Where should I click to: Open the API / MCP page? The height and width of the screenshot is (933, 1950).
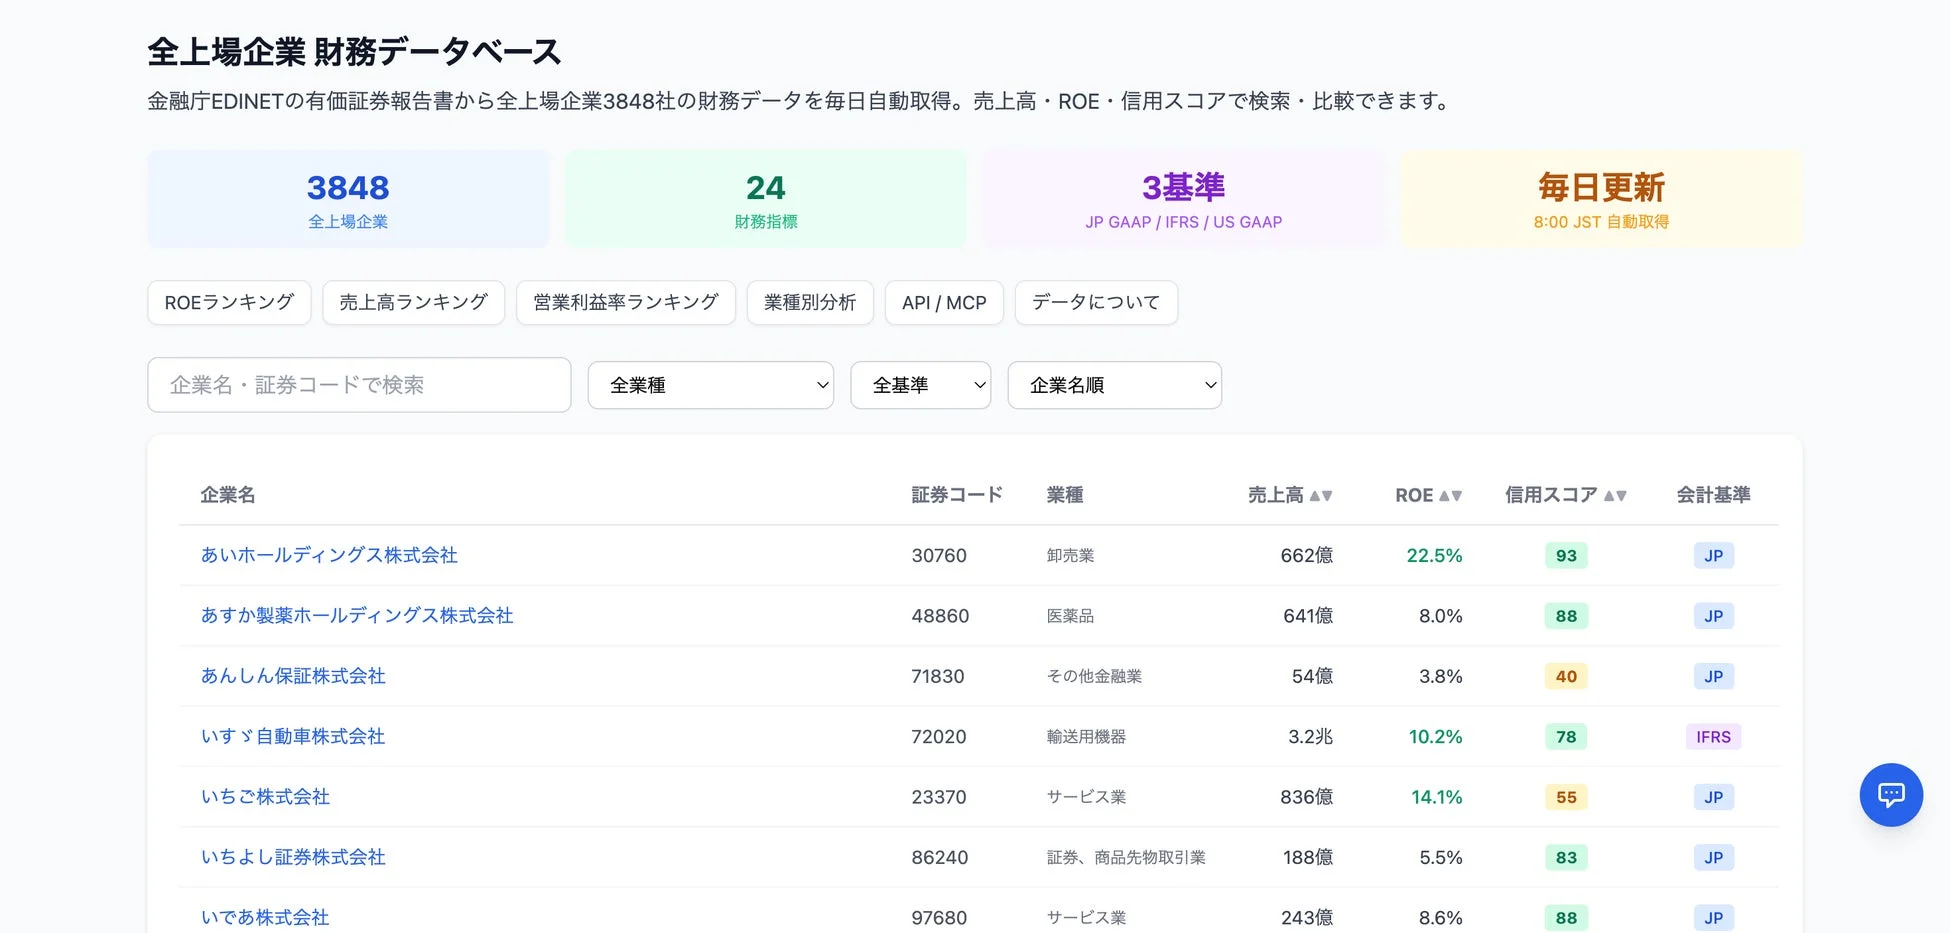943,302
